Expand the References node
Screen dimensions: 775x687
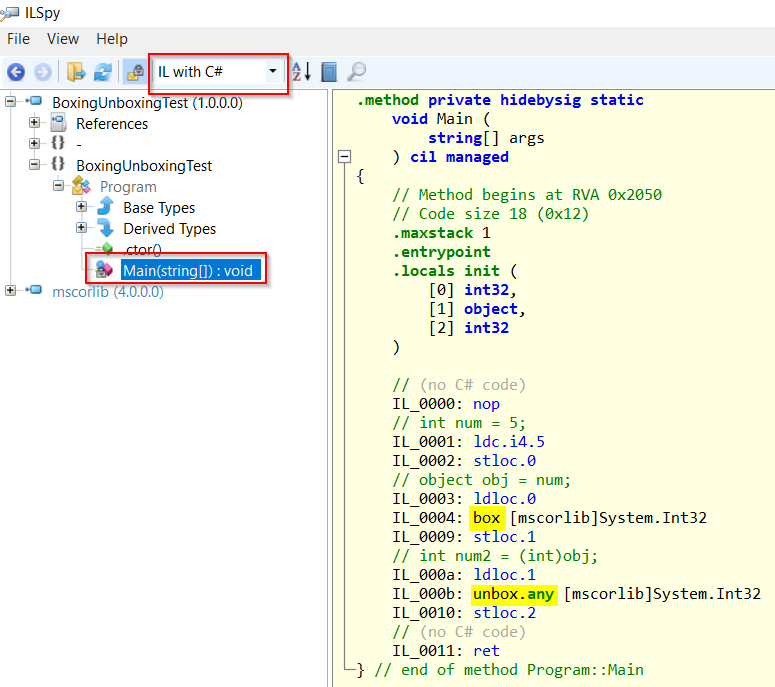[x=35, y=124]
